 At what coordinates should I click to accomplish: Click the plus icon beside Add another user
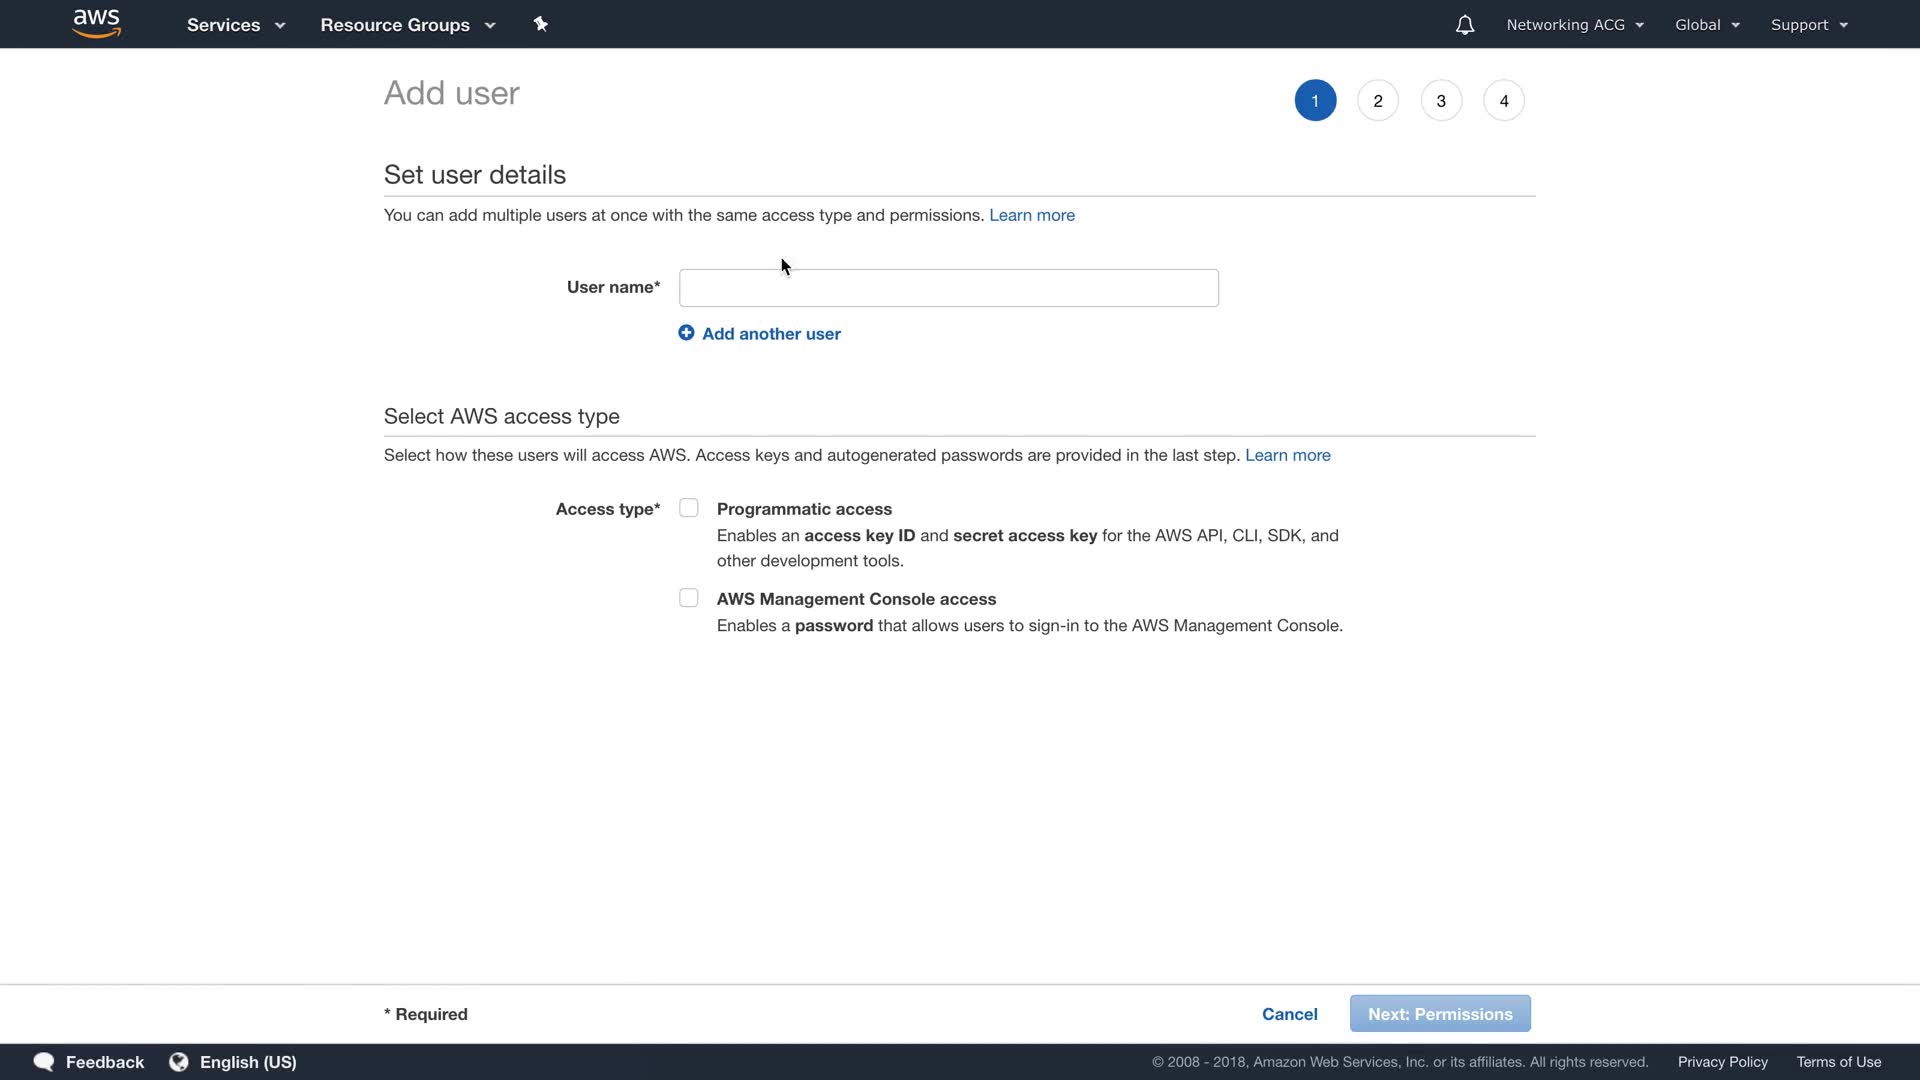(686, 333)
